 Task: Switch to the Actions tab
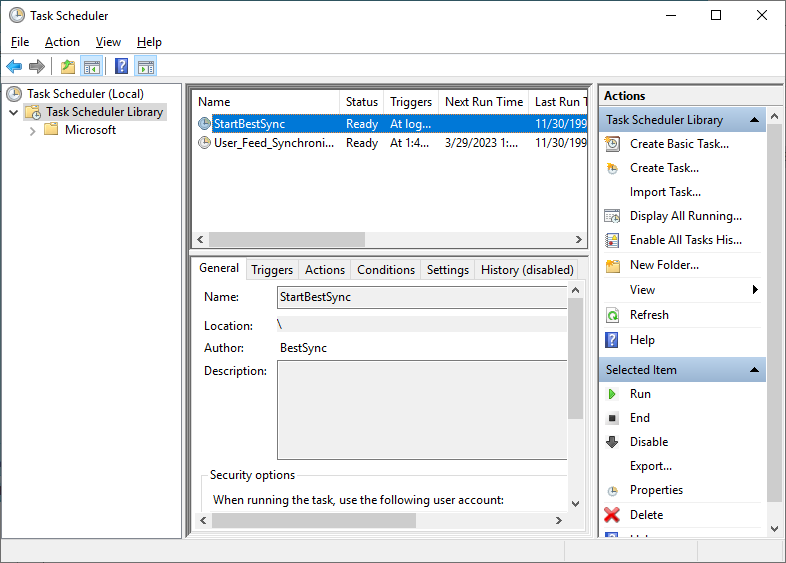click(325, 270)
